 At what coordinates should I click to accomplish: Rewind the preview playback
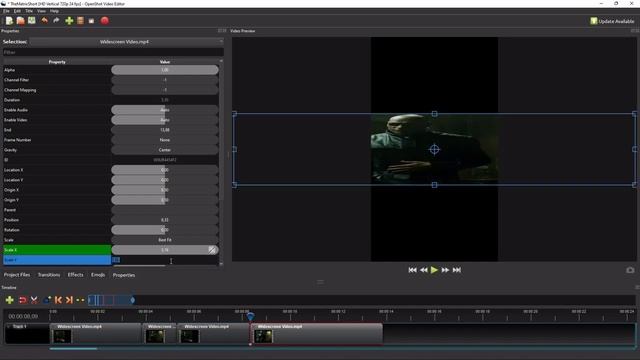[424, 270]
